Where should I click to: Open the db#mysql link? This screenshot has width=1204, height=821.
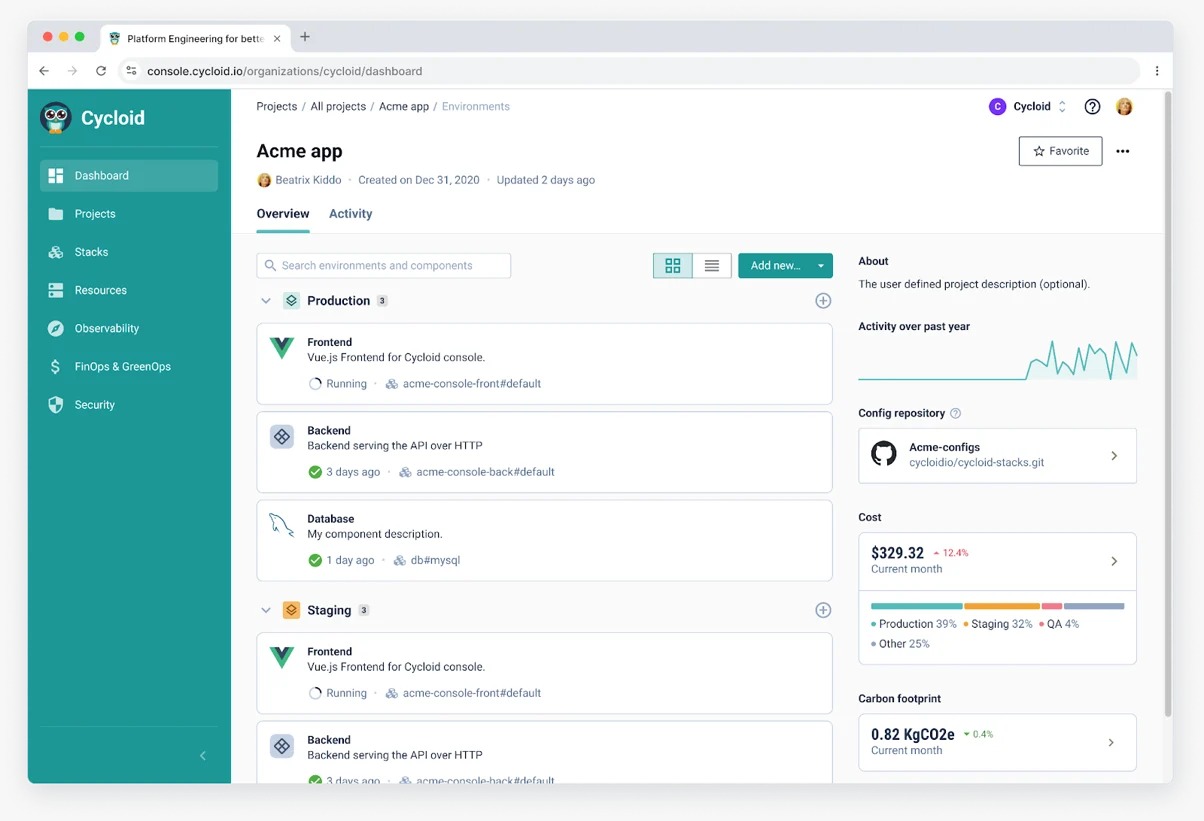pyautogui.click(x=436, y=561)
